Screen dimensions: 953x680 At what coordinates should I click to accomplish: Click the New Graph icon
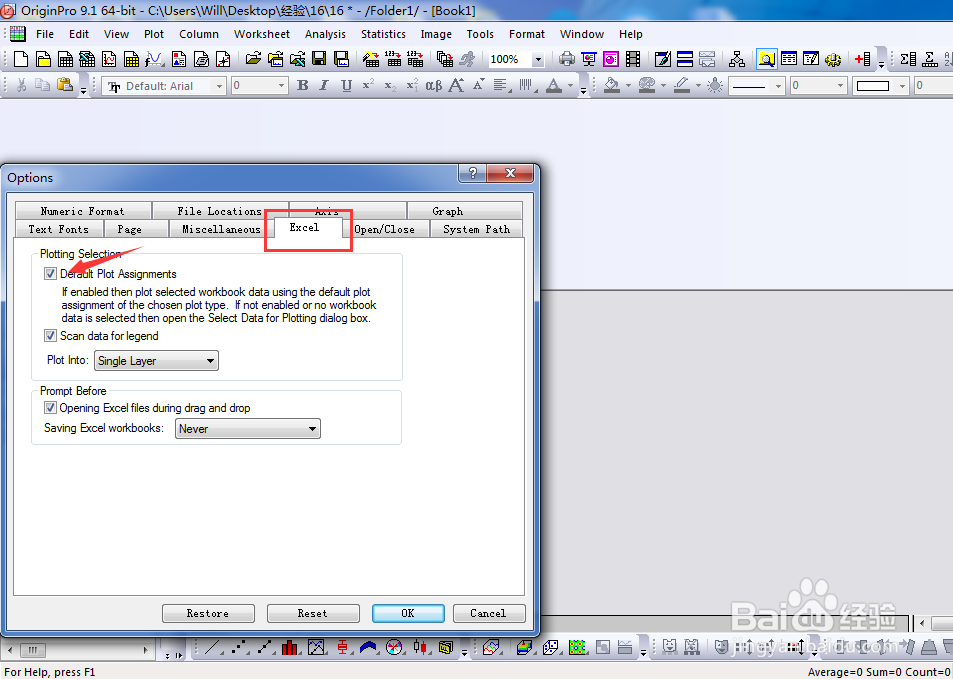click(109, 59)
